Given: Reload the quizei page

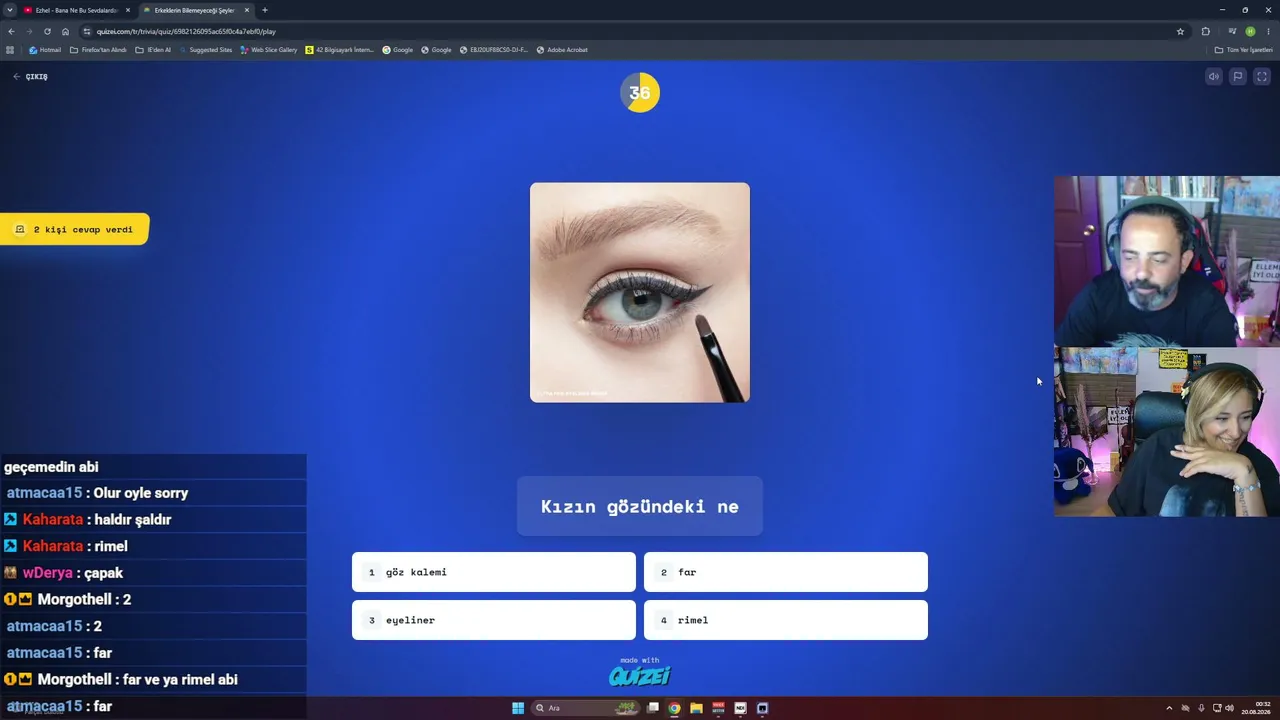Looking at the screenshot, I should (x=47, y=31).
